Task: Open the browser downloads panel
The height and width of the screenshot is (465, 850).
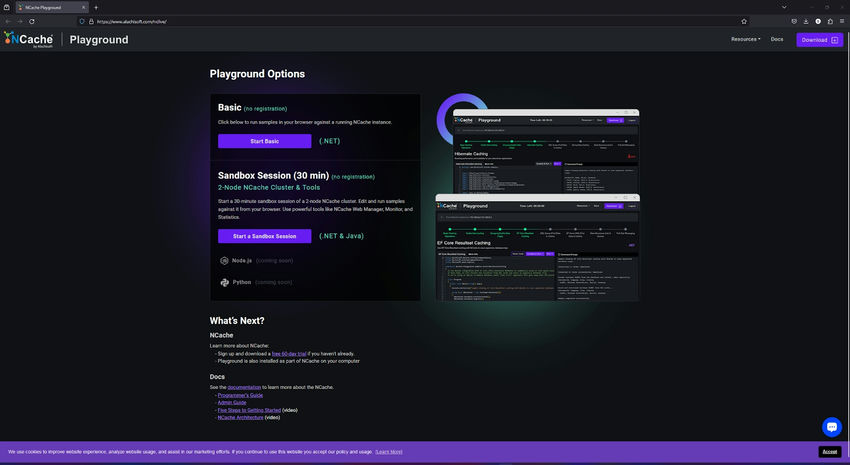Action: pyautogui.click(x=806, y=21)
